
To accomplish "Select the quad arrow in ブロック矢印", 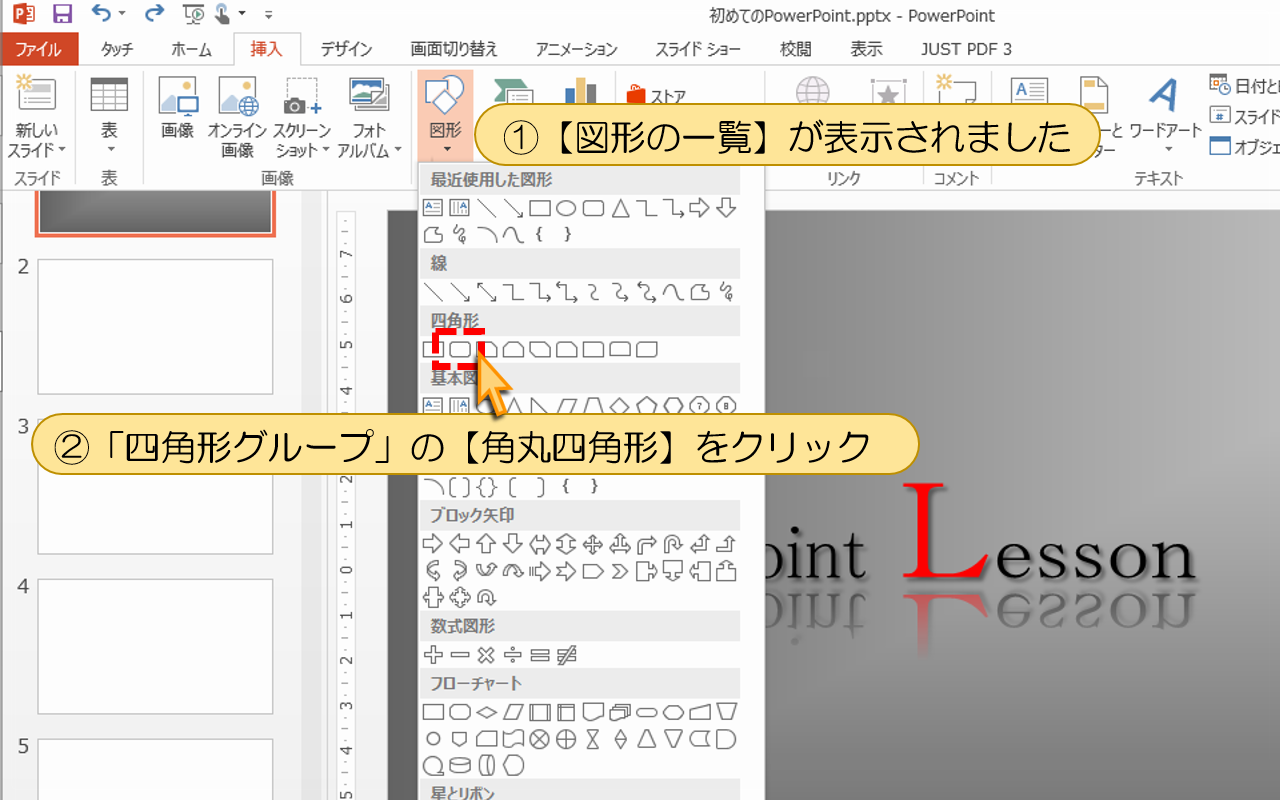I will (593, 544).
